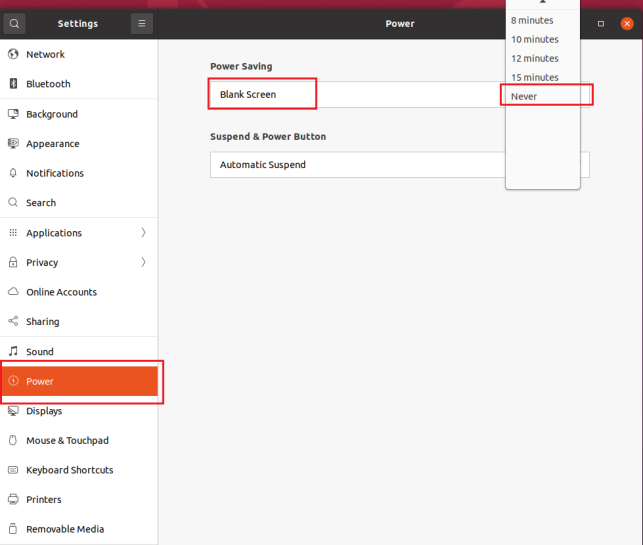Click the Mouse & Touchpad icon
This screenshot has width=643, height=545.
click(x=13, y=440)
